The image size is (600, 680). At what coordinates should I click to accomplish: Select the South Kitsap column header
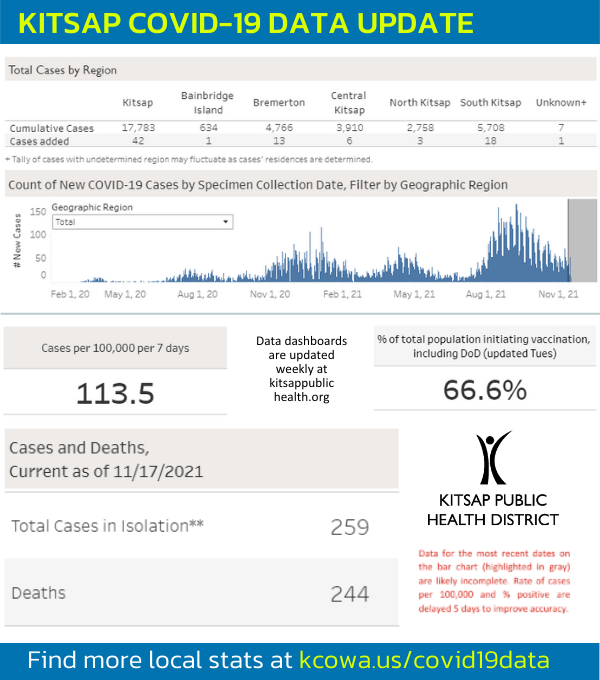(490, 103)
